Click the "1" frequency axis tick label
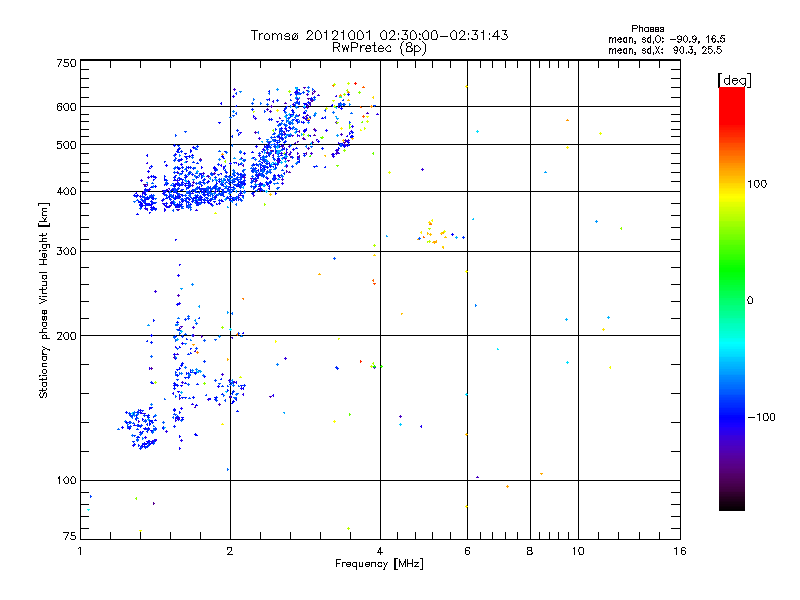Screen dimensions: 800x600 point(81,551)
